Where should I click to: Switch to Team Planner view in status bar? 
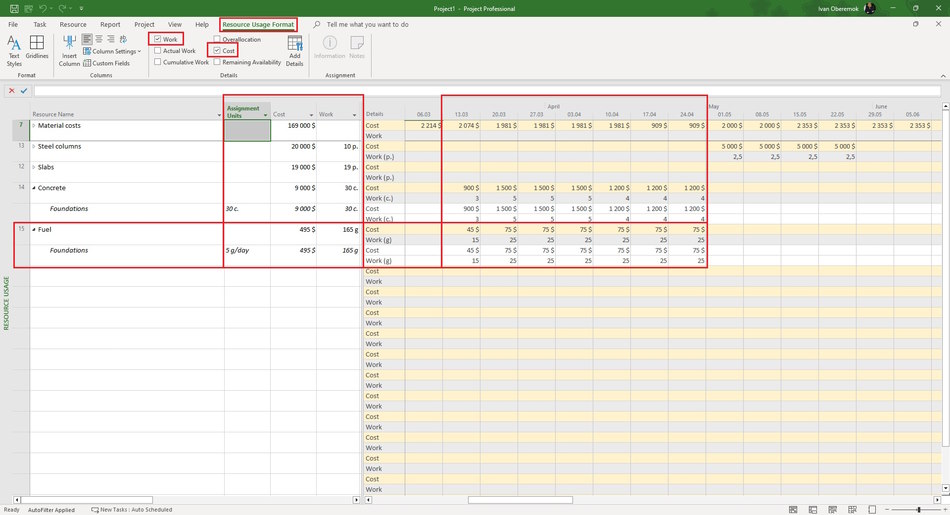tap(832, 510)
